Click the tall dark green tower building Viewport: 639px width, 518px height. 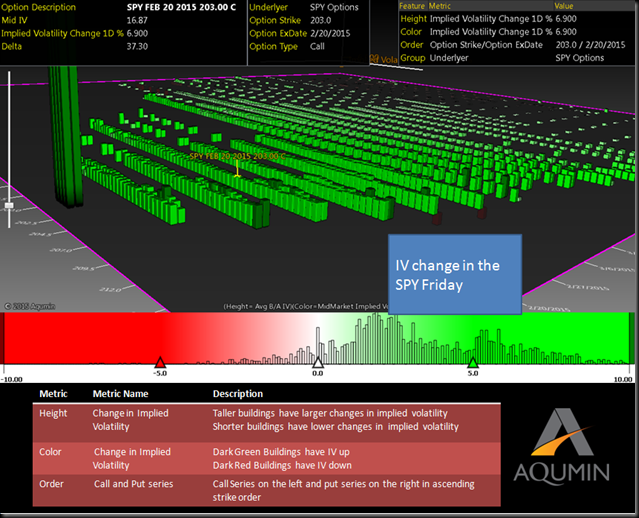pos(64,137)
